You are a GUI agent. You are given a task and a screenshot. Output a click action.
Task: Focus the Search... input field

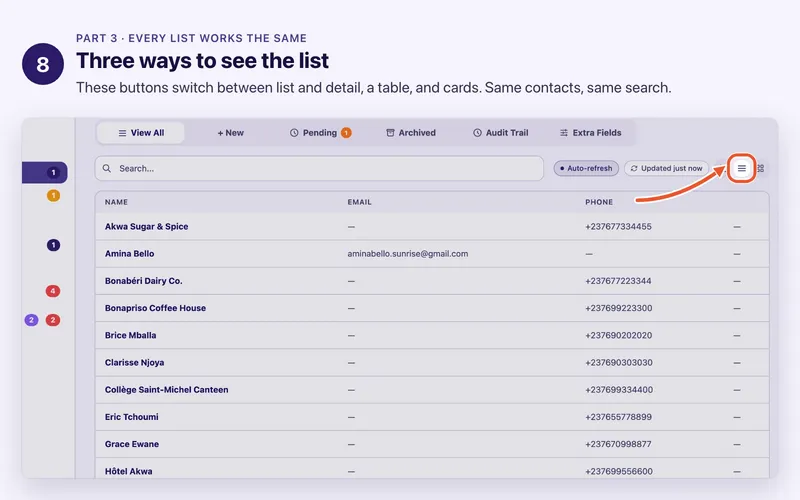click(x=319, y=168)
